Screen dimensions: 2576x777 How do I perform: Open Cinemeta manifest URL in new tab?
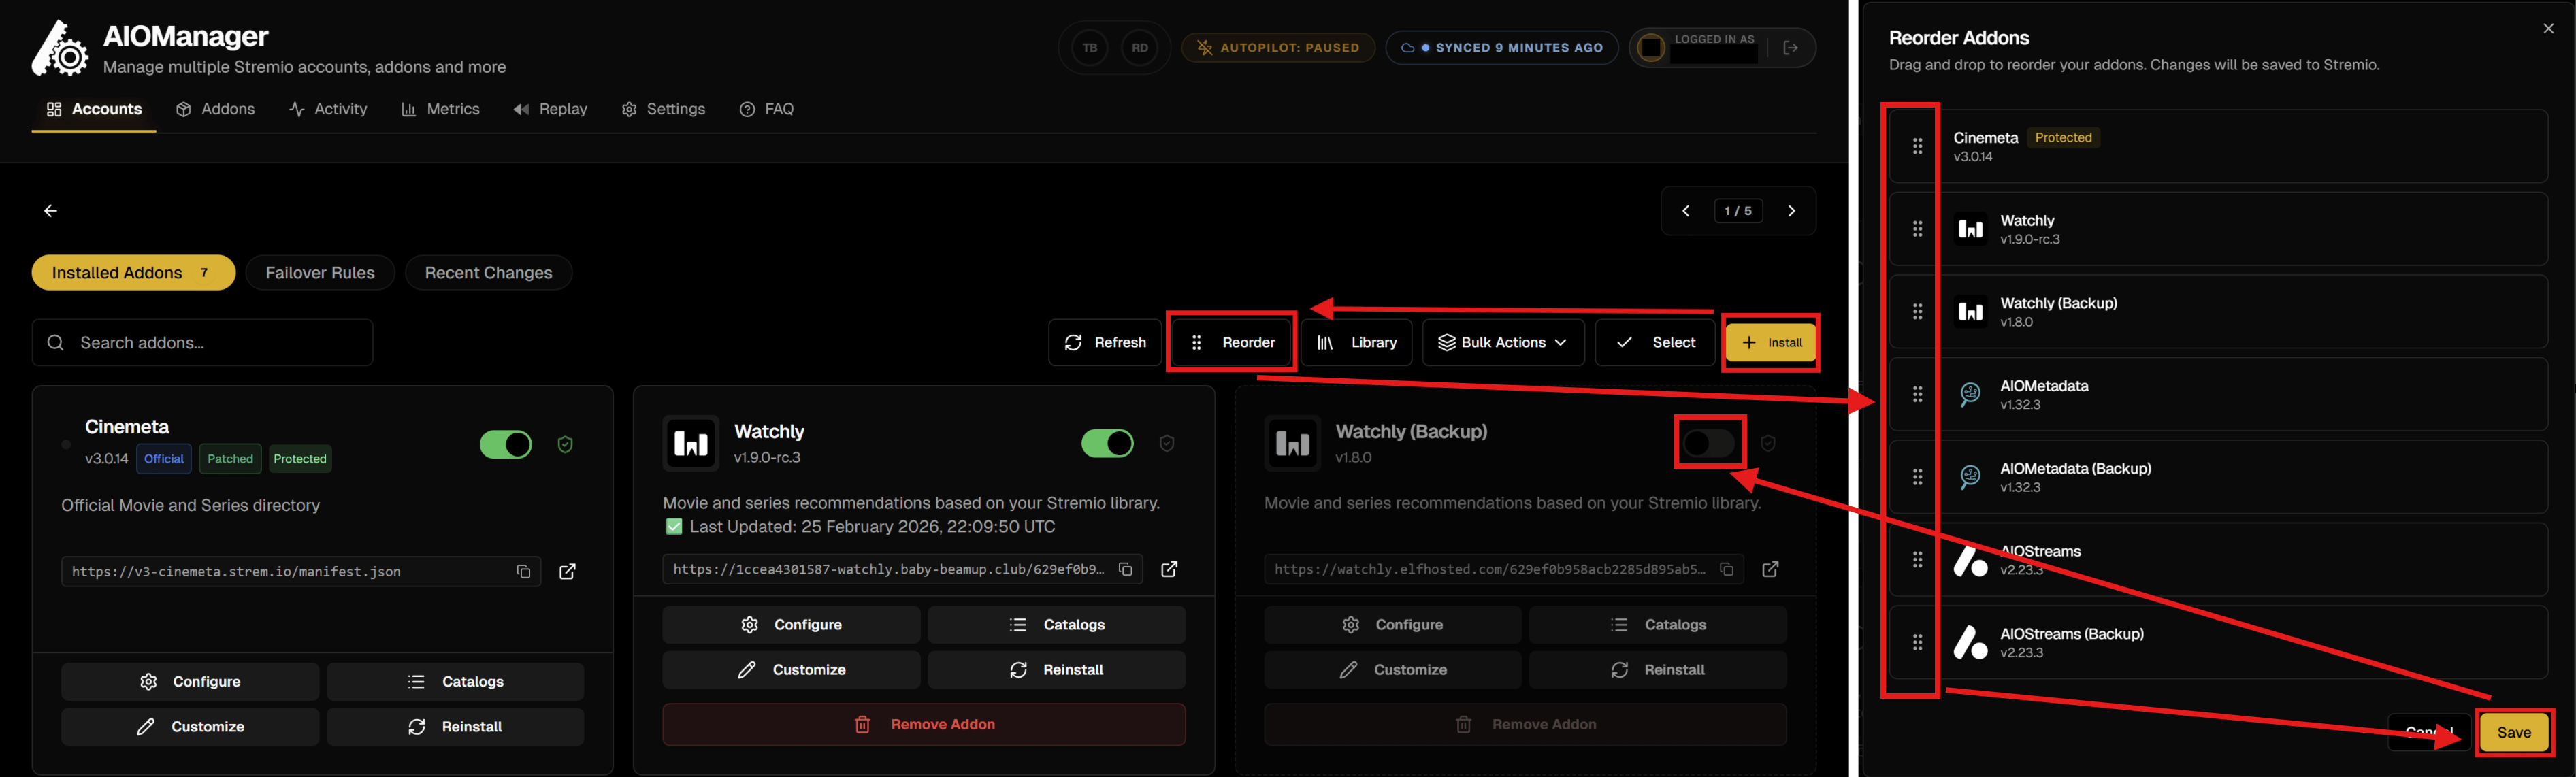click(x=567, y=572)
